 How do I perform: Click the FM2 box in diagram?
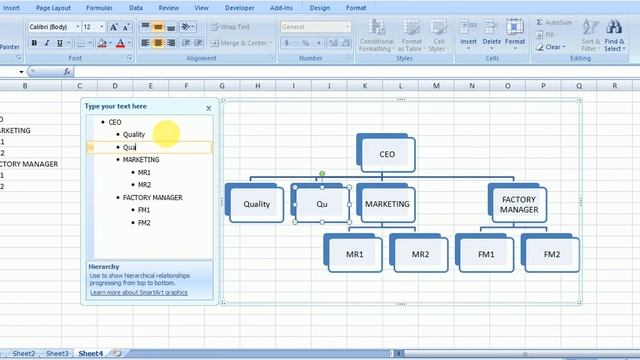(x=552, y=254)
